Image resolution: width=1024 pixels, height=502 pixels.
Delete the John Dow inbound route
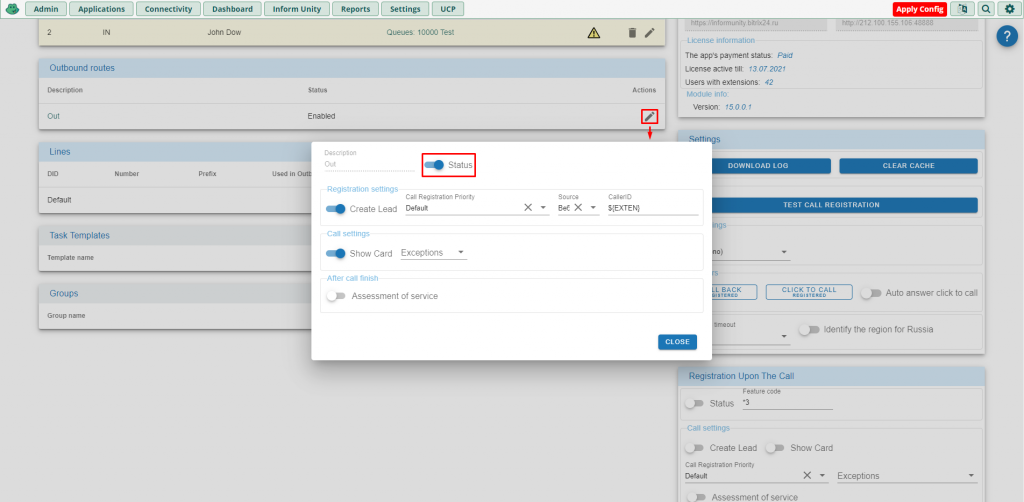632,33
